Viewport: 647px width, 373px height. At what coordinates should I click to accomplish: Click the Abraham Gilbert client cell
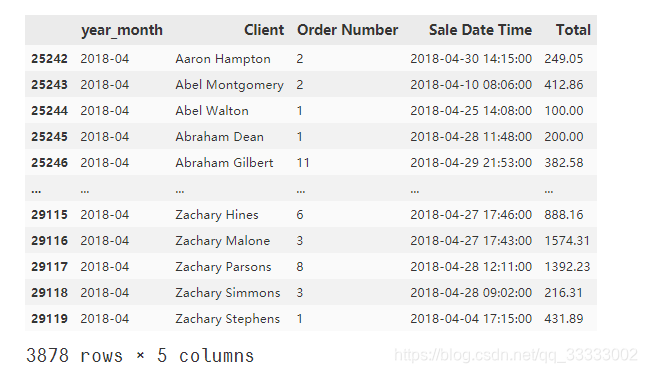pyautogui.click(x=224, y=163)
